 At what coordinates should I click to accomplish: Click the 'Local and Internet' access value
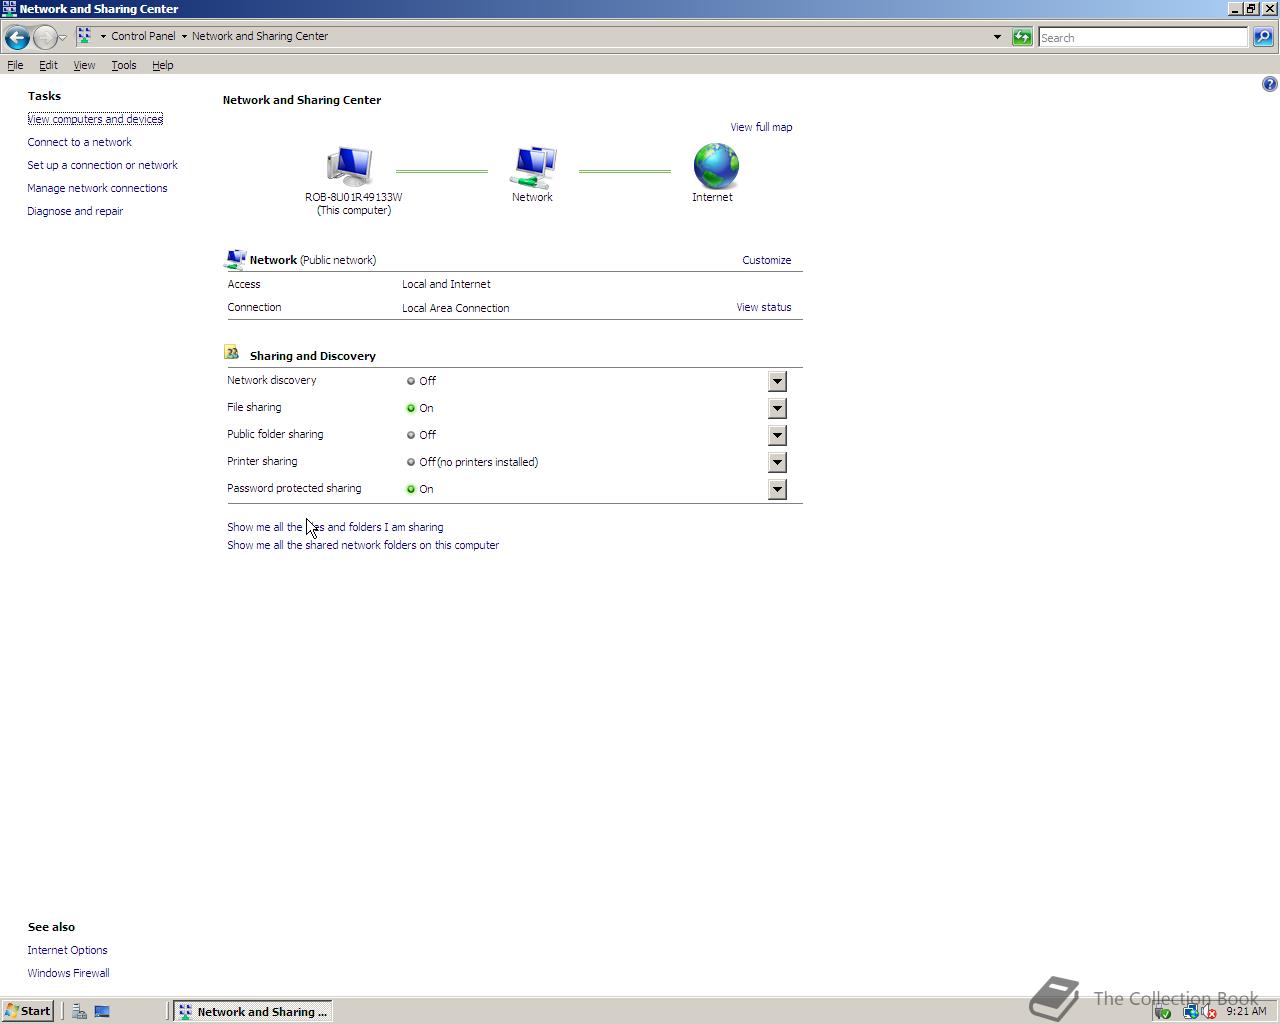click(x=446, y=284)
